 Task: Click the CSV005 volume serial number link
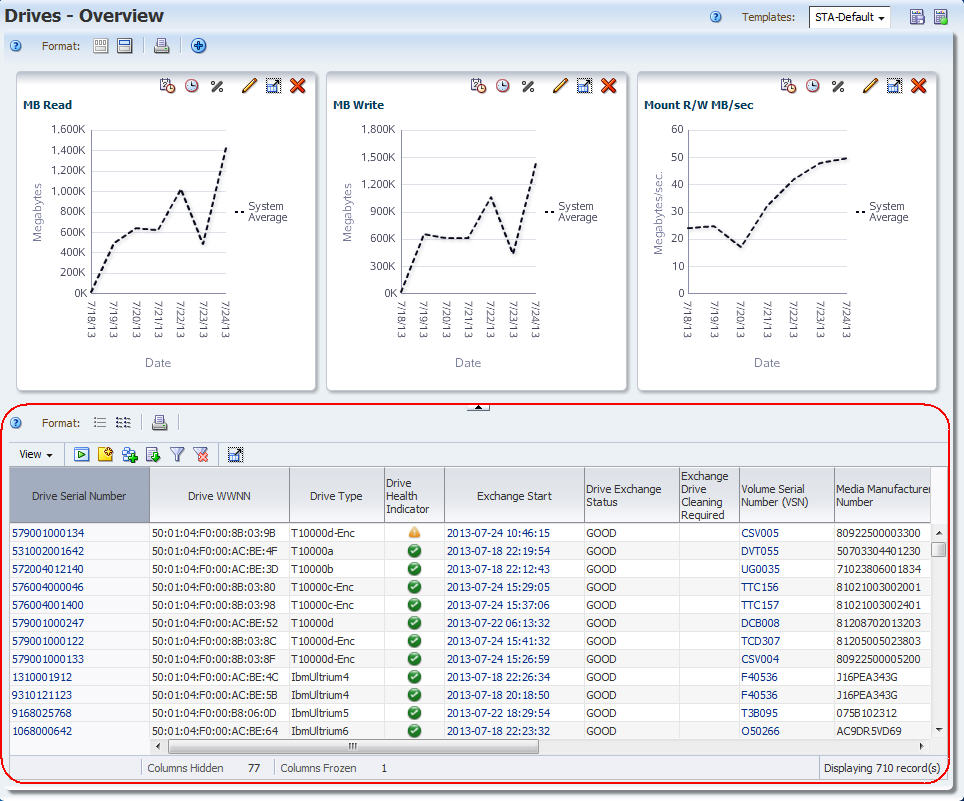pyautogui.click(x=759, y=533)
